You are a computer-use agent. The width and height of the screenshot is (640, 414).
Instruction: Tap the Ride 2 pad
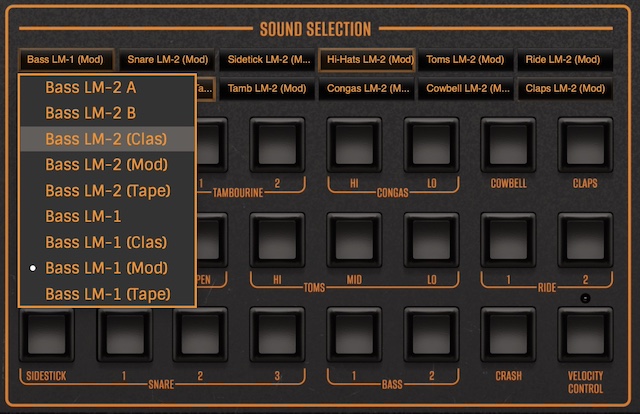[x=585, y=240]
